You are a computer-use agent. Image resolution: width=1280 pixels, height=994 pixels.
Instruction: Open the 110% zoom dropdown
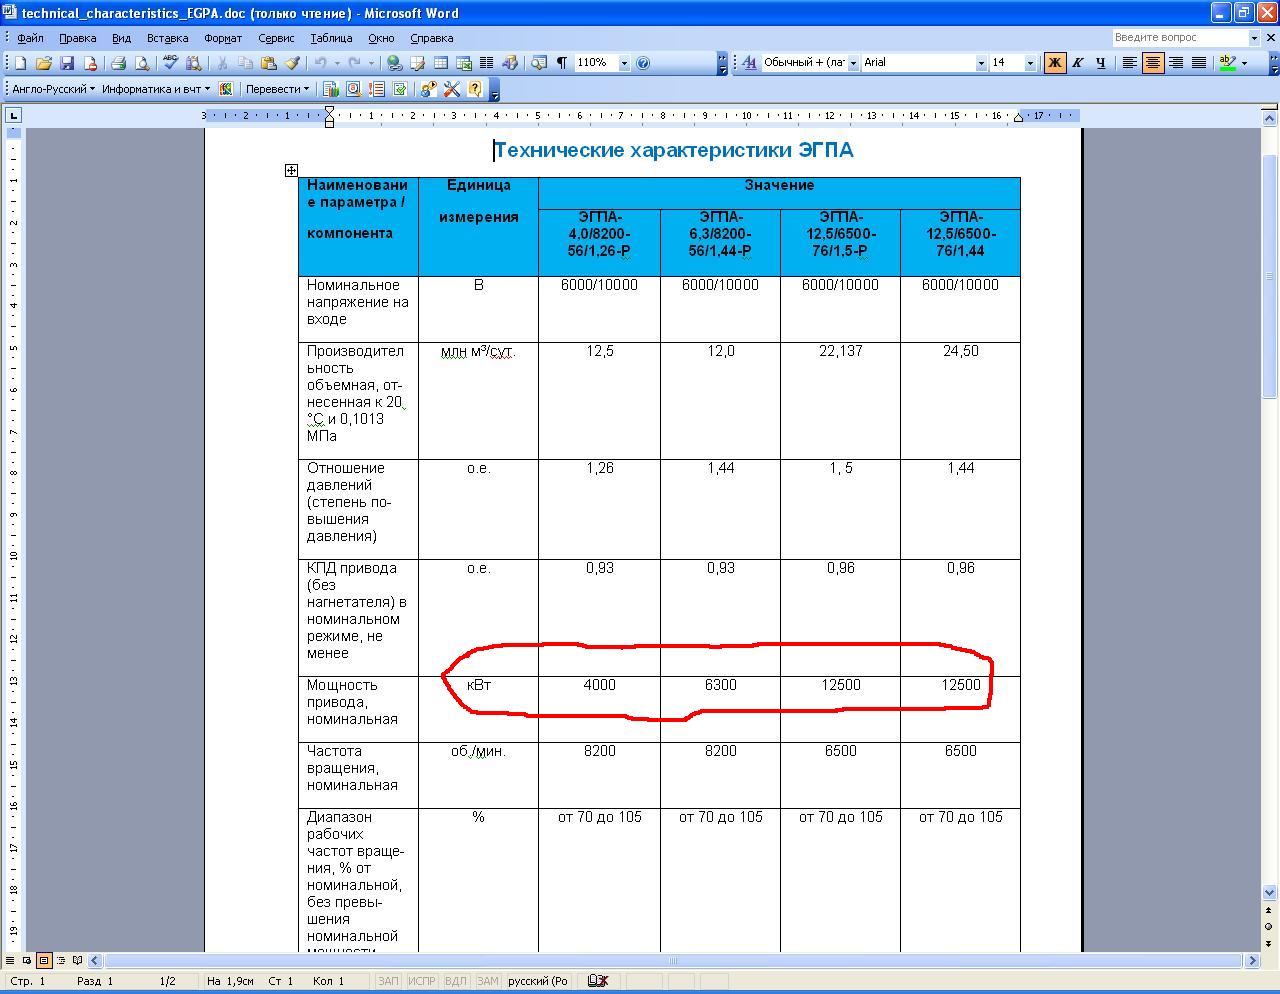[624, 63]
